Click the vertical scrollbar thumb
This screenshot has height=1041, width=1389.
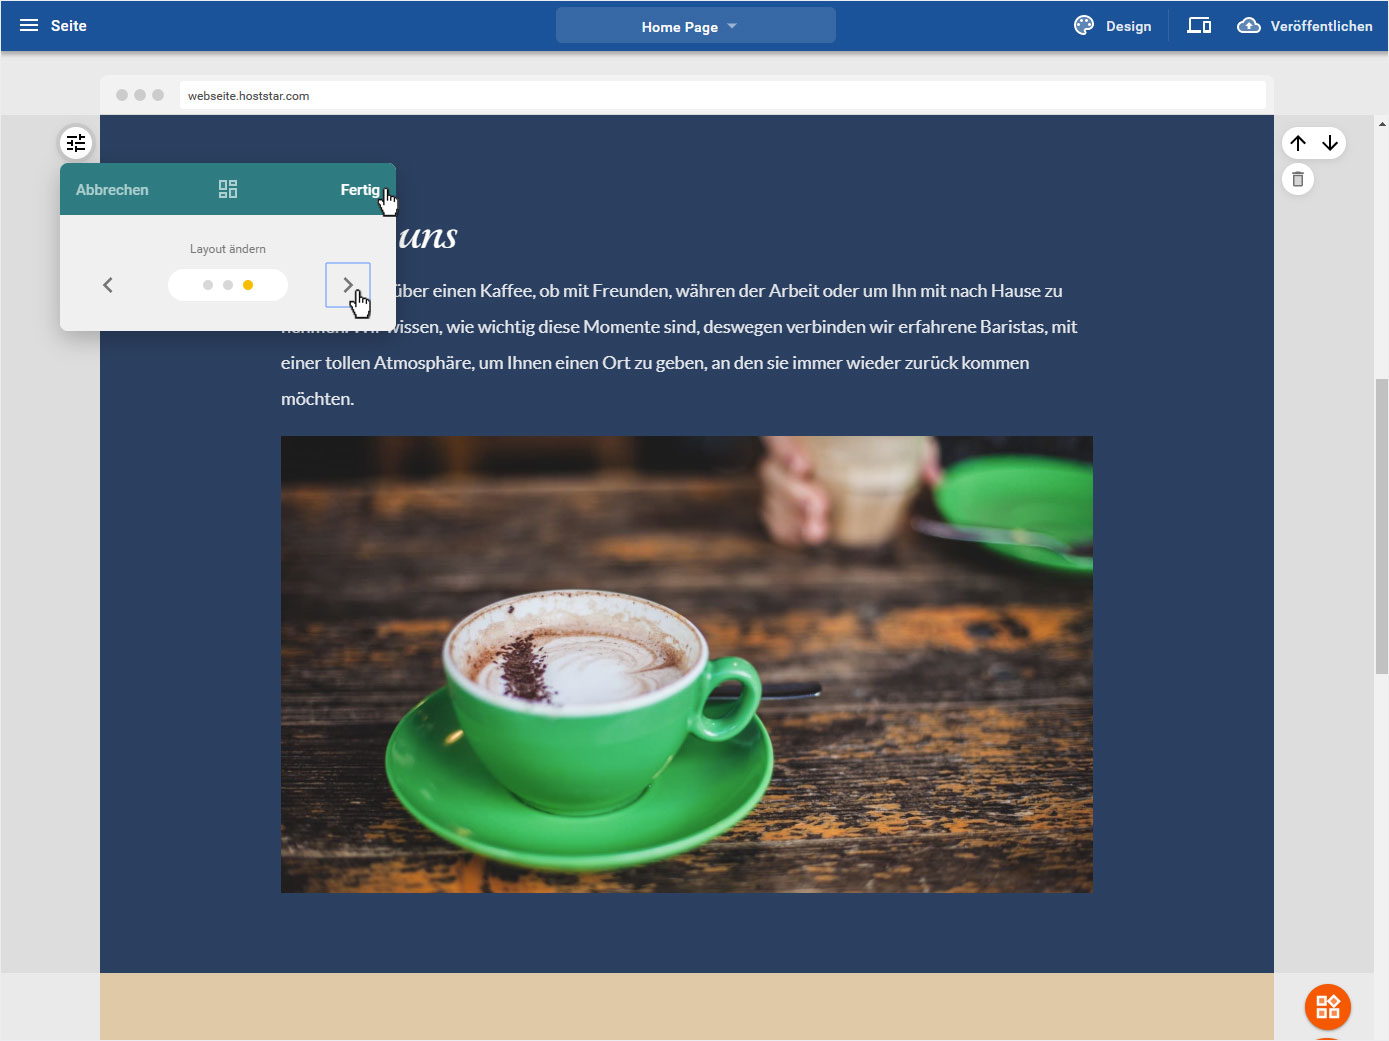1382,527
